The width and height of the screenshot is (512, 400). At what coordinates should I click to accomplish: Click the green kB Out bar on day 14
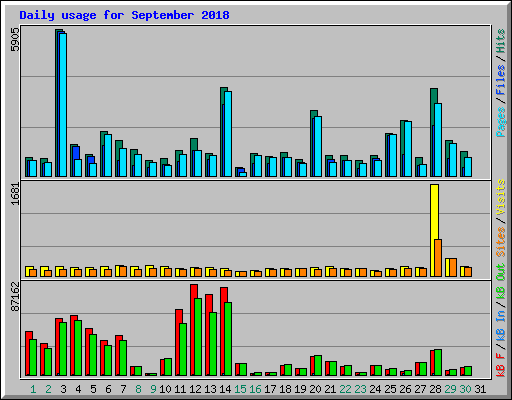228,339
